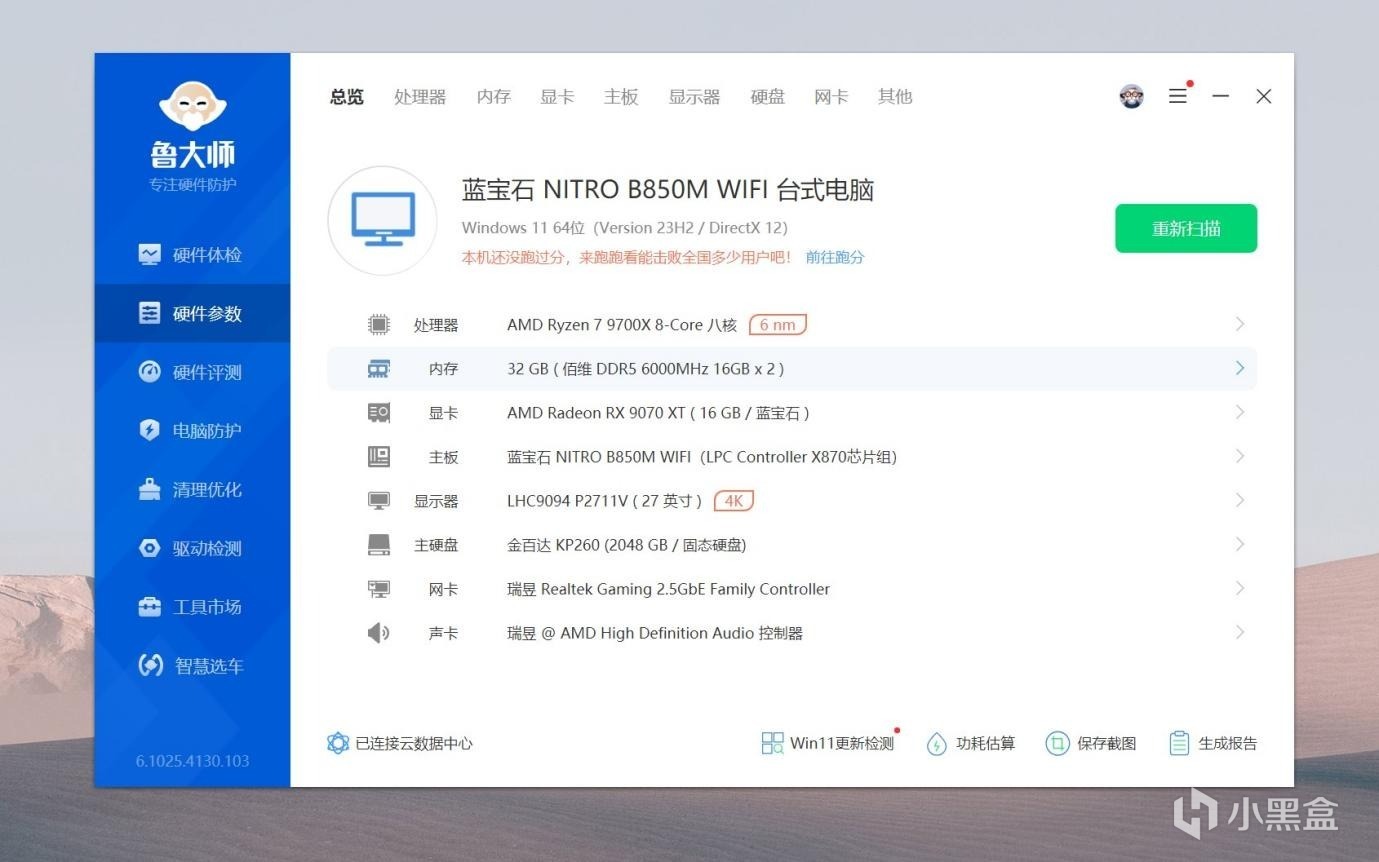
Task: Expand the 主硬盘 row chevron
Action: [x=1240, y=544]
